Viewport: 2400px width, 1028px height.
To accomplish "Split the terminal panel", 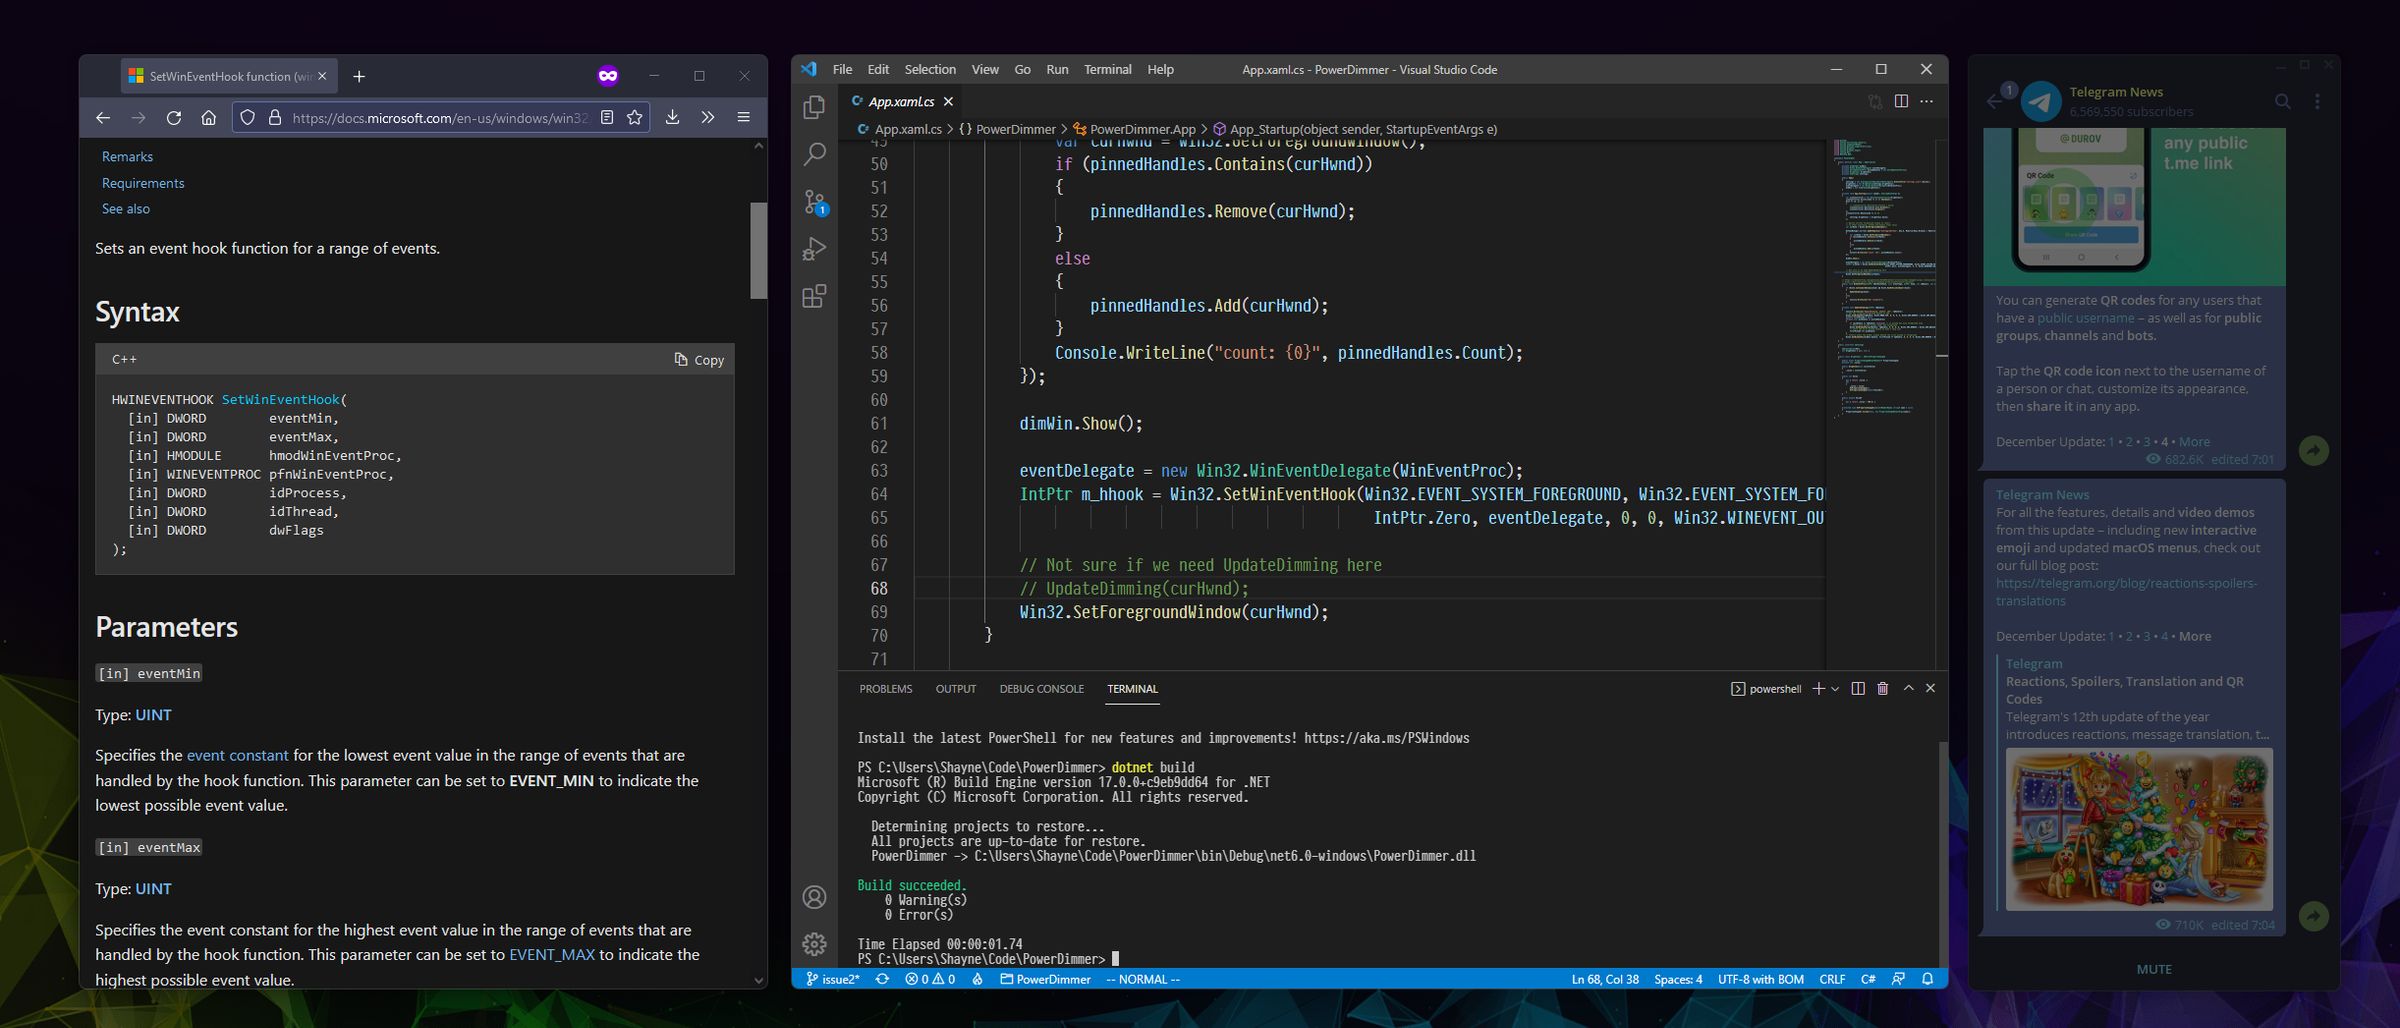I will click(x=1858, y=689).
